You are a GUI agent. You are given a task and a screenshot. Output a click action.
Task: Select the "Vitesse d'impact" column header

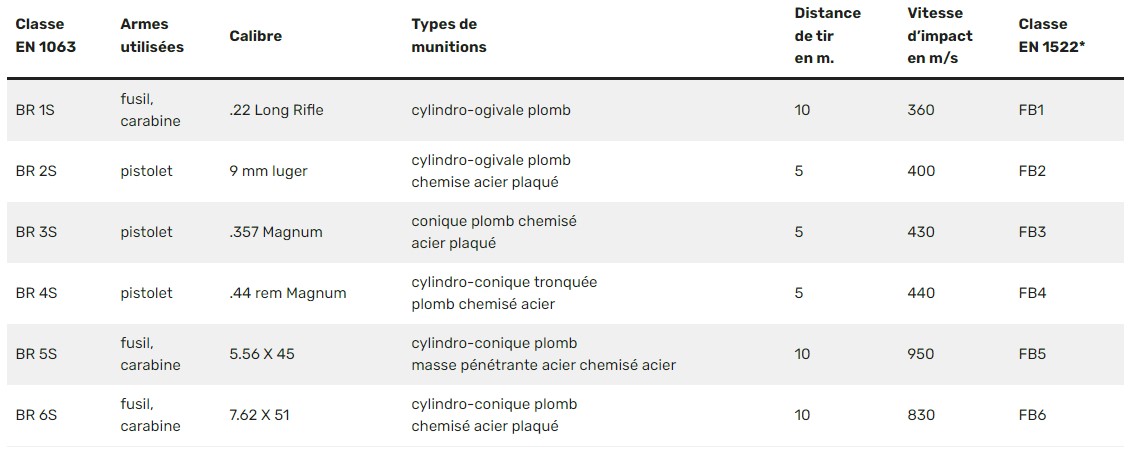(x=939, y=35)
